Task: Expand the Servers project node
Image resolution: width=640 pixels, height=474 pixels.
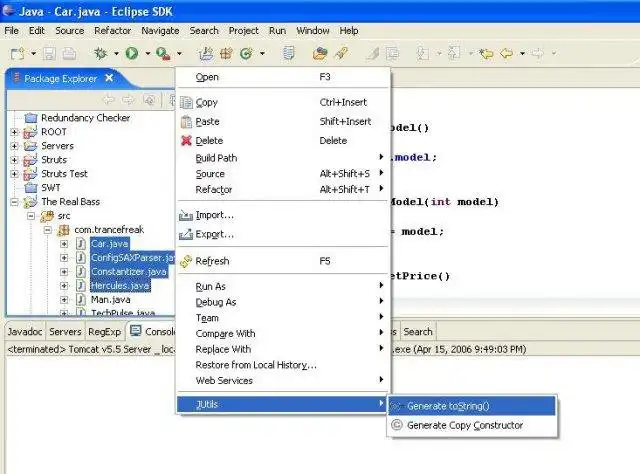Action: 14,146
